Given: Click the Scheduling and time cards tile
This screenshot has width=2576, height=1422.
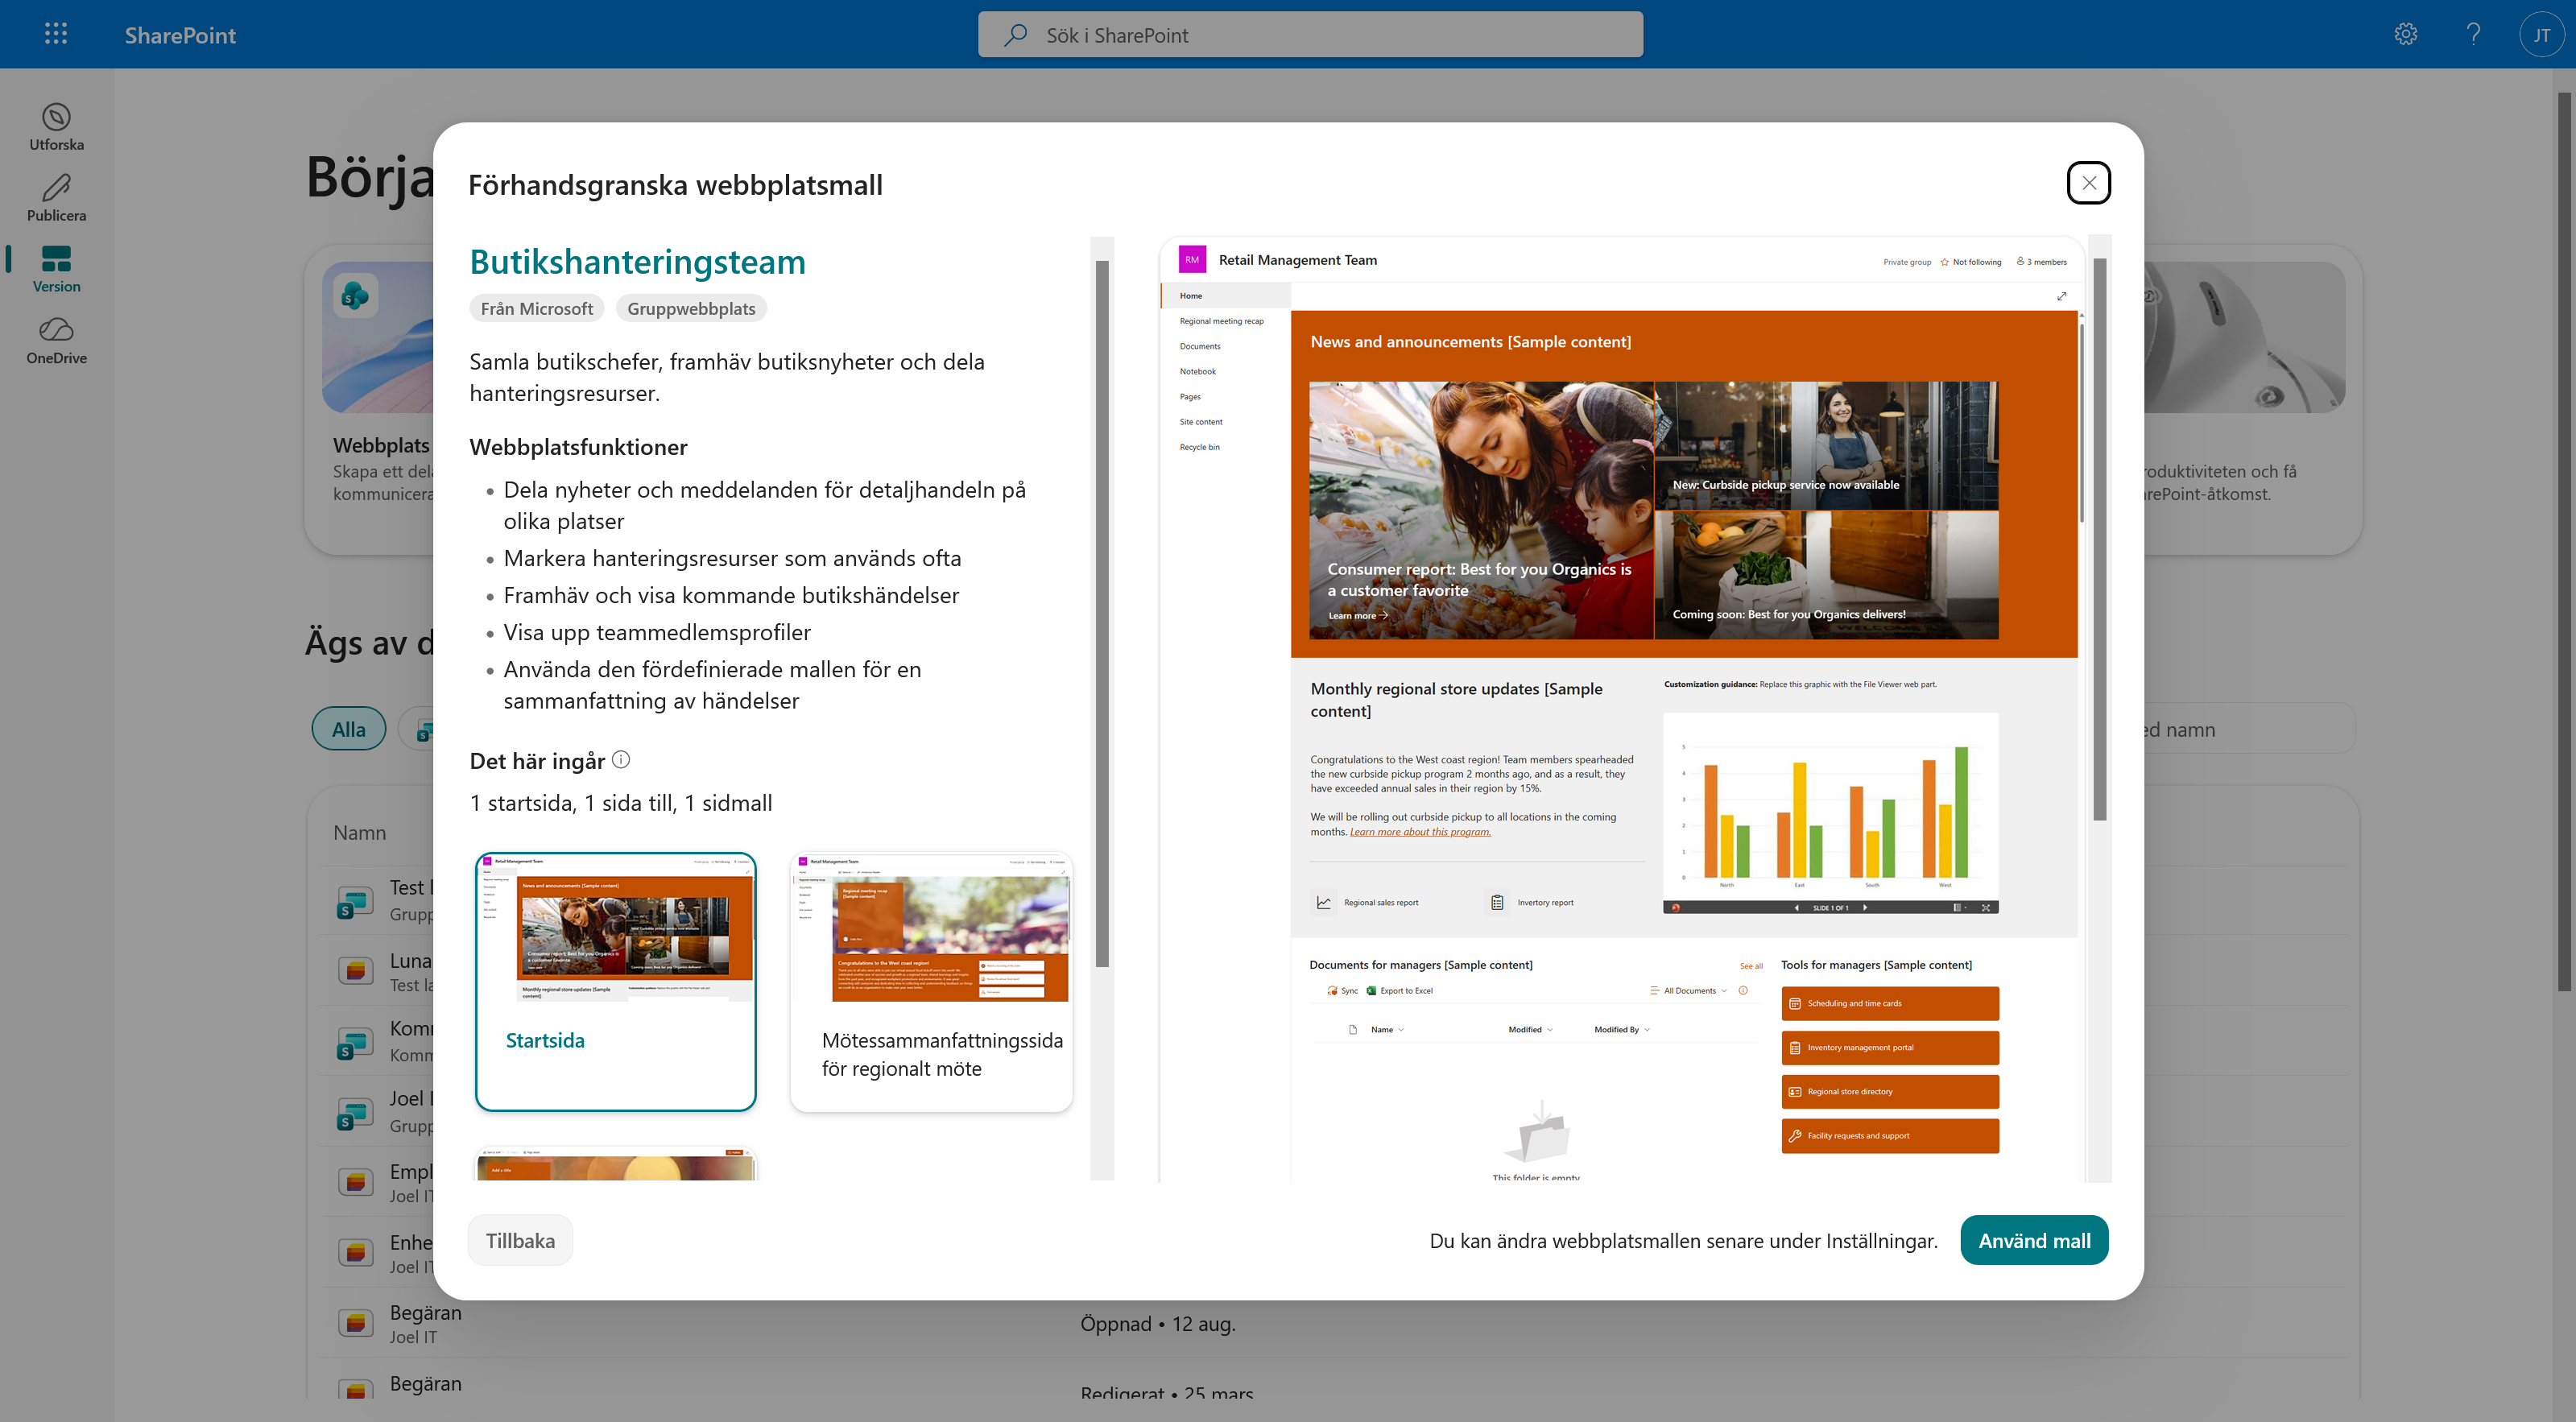Looking at the screenshot, I should tap(1889, 1003).
